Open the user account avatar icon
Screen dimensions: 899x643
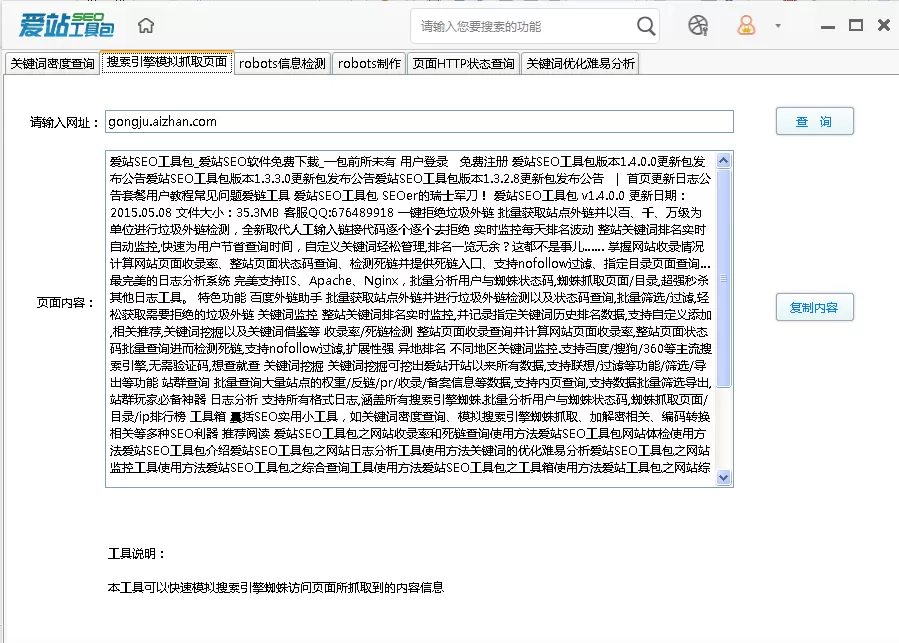[x=746, y=25]
